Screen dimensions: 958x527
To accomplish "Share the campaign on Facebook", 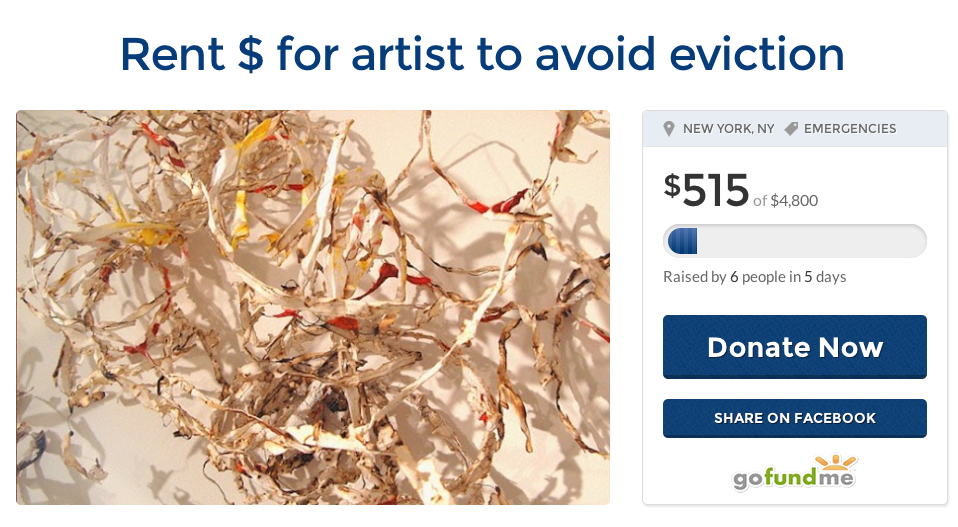I will click(x=794, y=418).
